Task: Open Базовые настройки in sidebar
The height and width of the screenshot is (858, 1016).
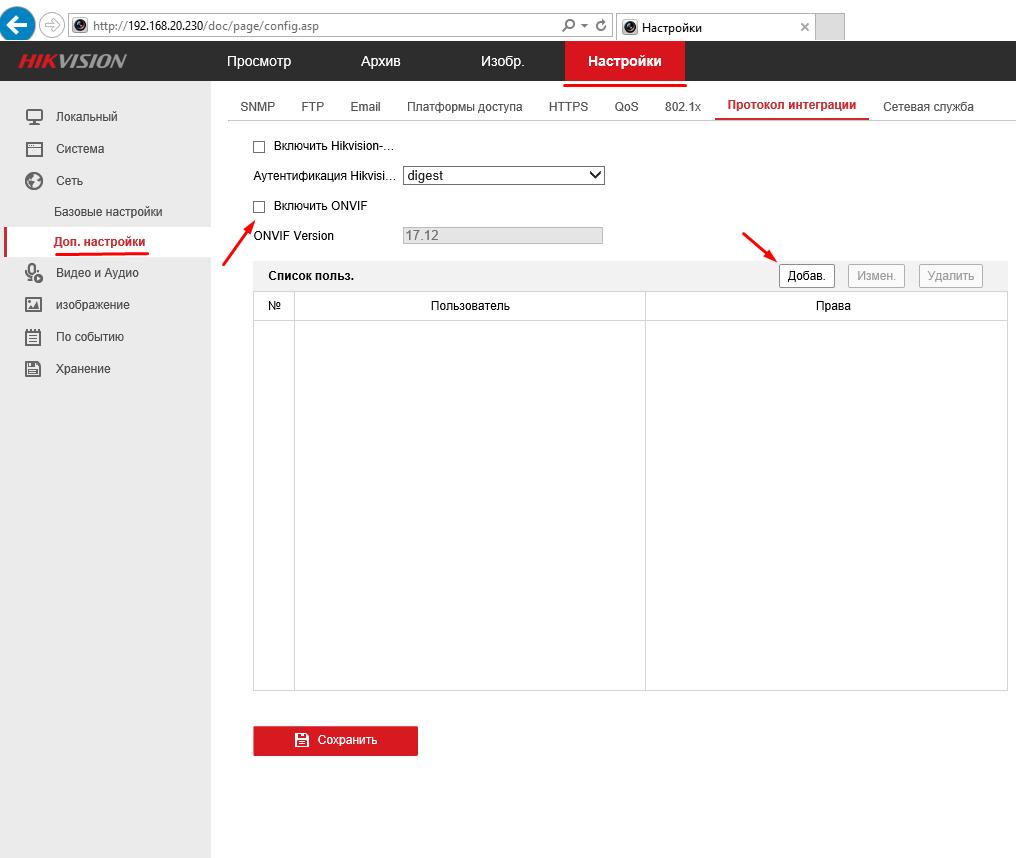Action: (x=108, y=212)
